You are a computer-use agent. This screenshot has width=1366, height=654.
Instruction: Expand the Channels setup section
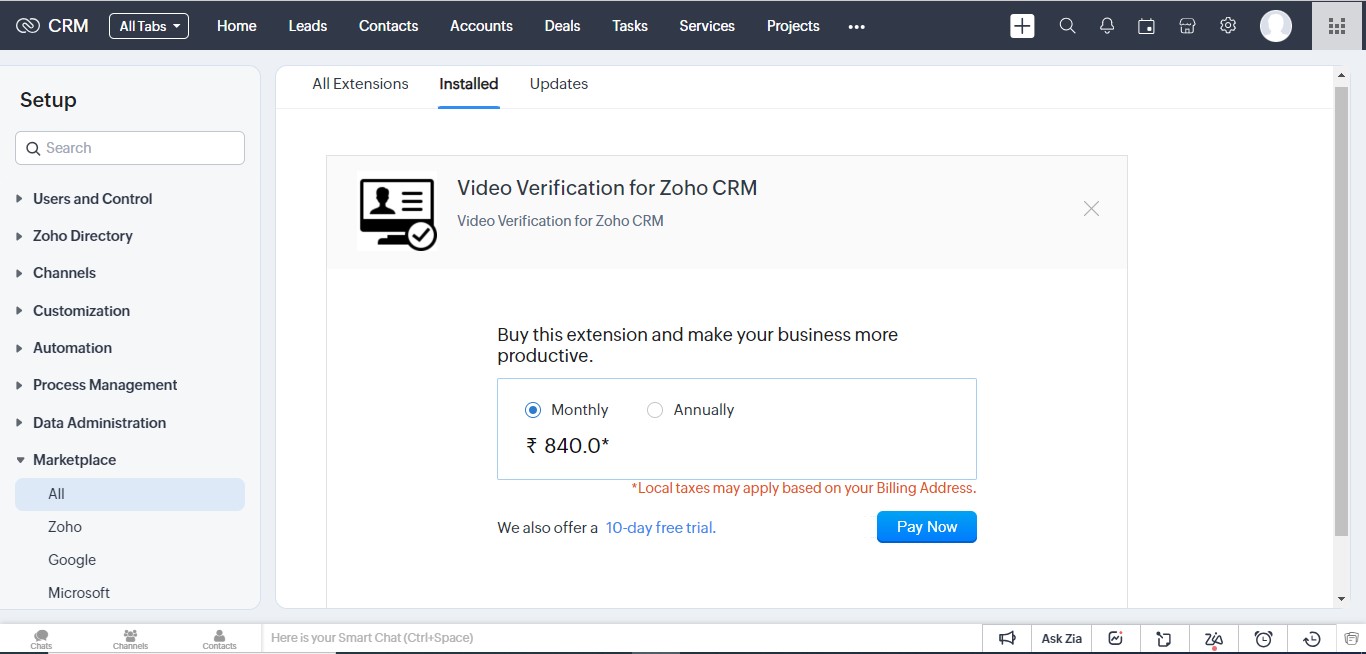pyautogui.click(x=64, y=273)
